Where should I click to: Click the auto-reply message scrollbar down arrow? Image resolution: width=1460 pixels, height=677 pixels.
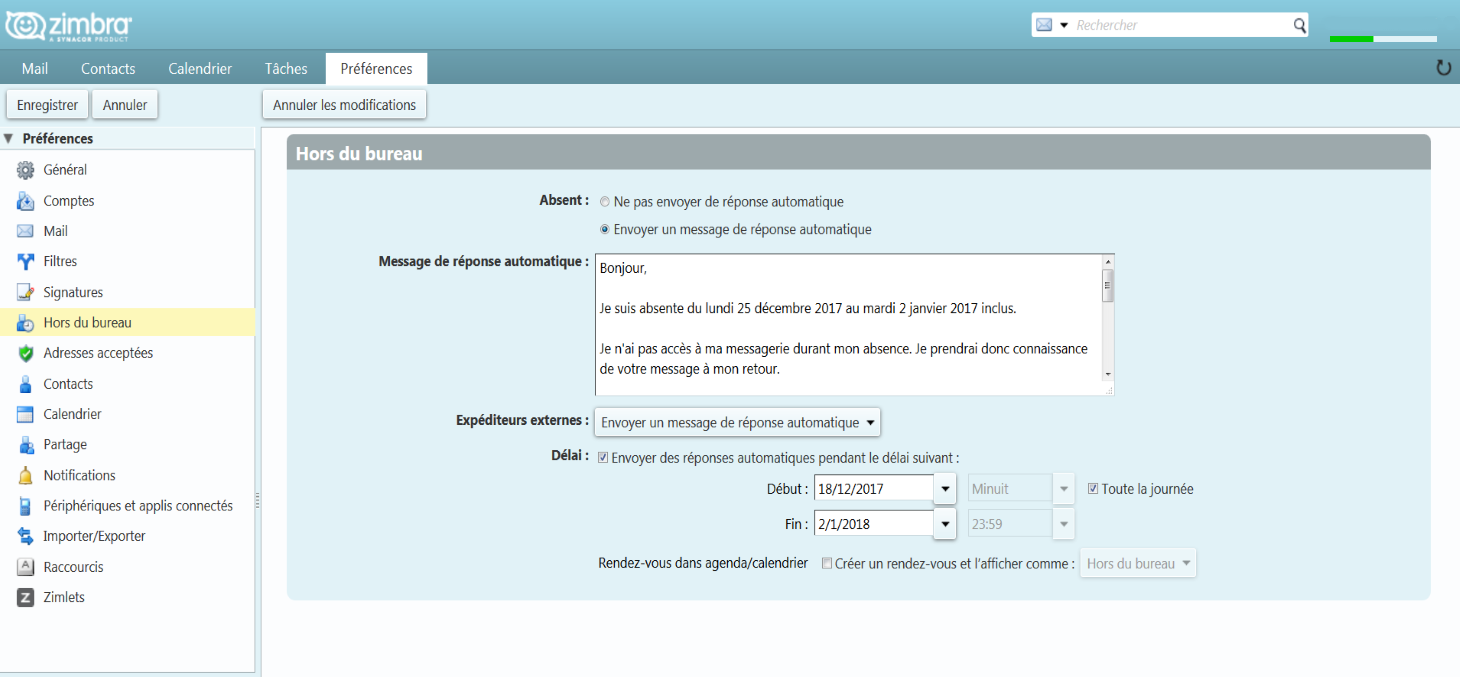click(1107, 374)
